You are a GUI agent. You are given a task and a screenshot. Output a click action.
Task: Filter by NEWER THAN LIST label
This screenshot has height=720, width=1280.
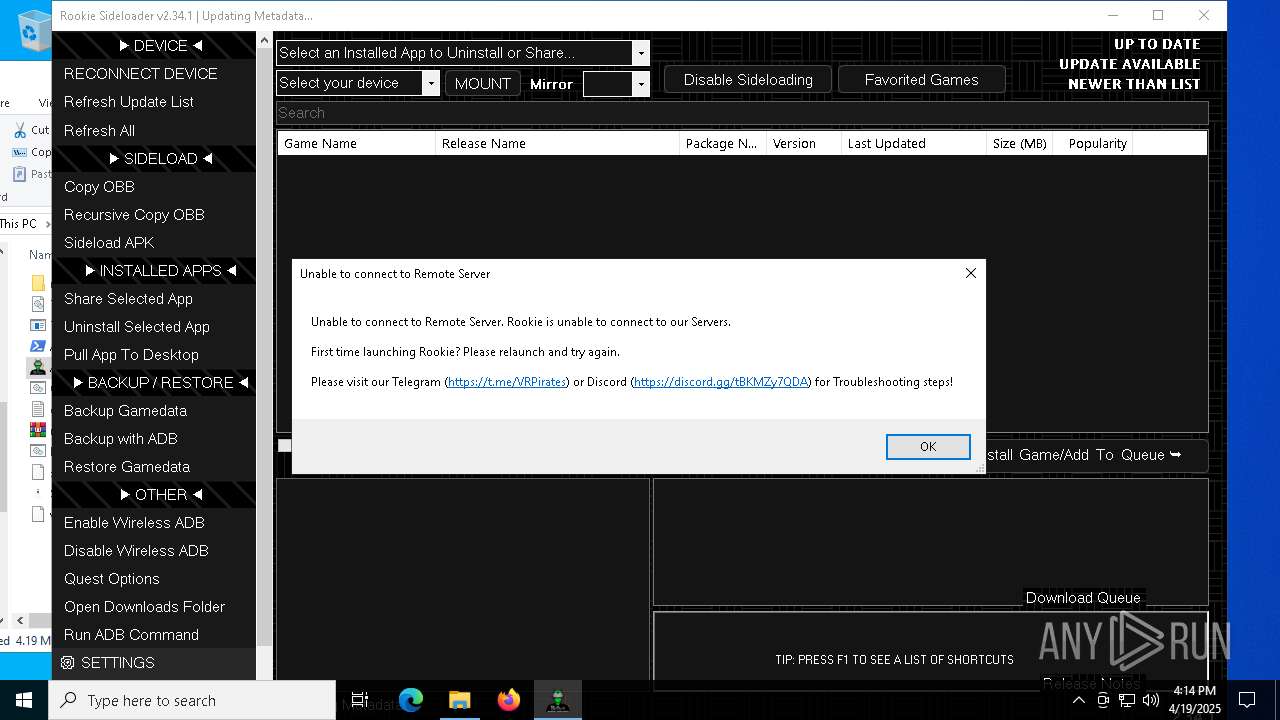1134,84
